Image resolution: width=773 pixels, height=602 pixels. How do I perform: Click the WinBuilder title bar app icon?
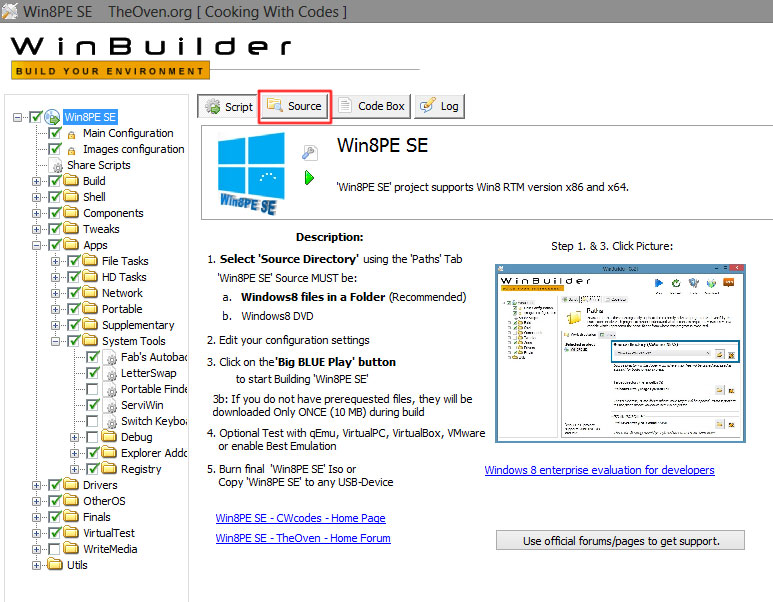tap(10, 11)
